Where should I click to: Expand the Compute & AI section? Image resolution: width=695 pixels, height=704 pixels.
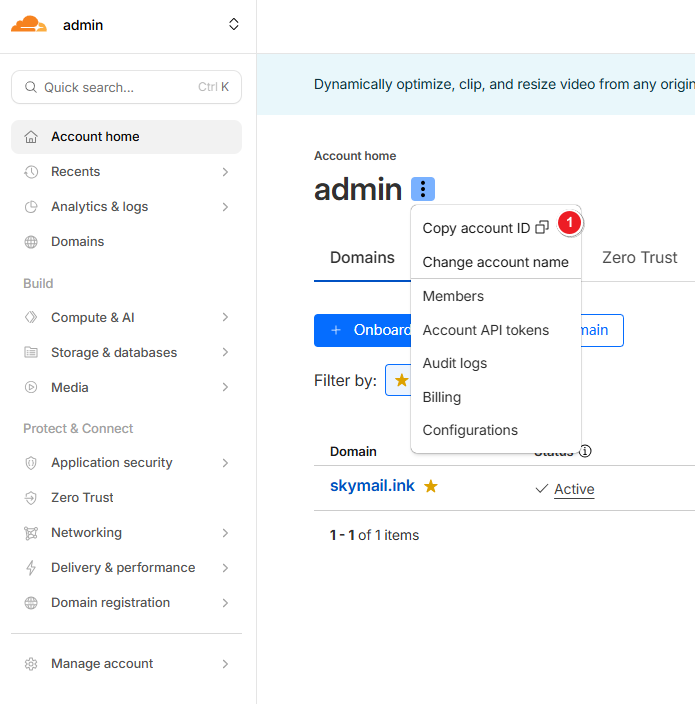coord(225,318)
